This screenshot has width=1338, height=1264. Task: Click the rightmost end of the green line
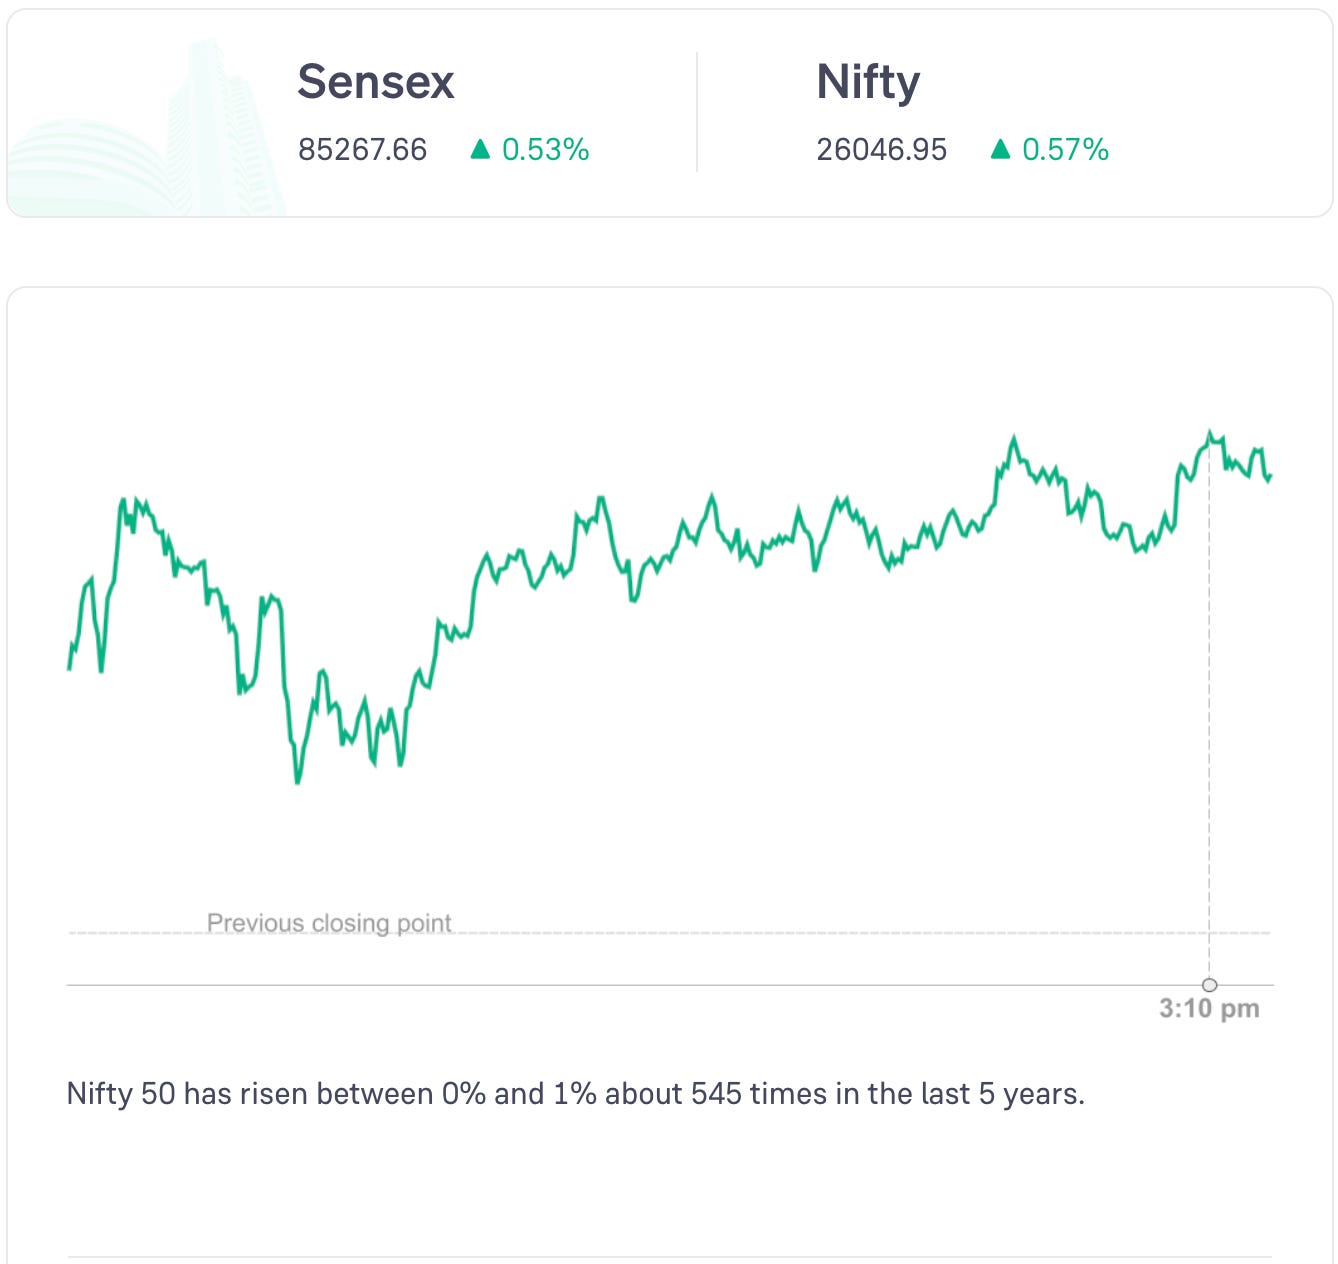(x=1270, y=476)
